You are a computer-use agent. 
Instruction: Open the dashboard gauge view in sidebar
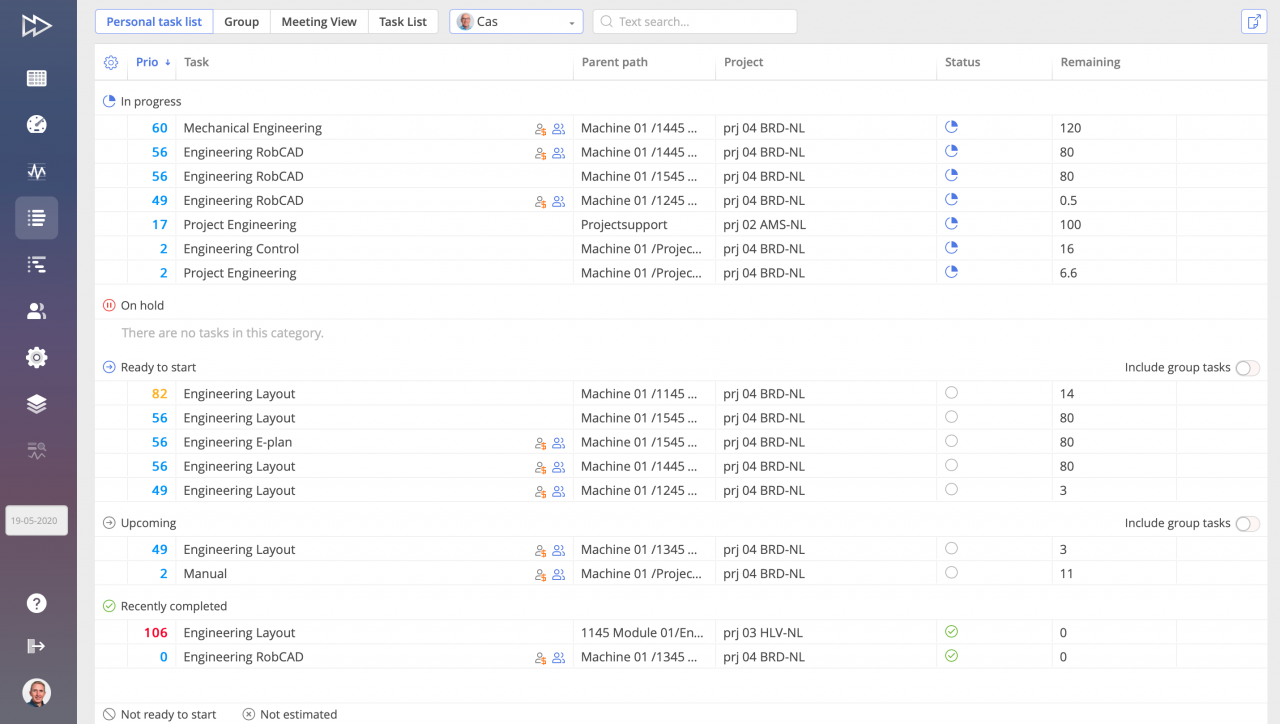(36, 124)
